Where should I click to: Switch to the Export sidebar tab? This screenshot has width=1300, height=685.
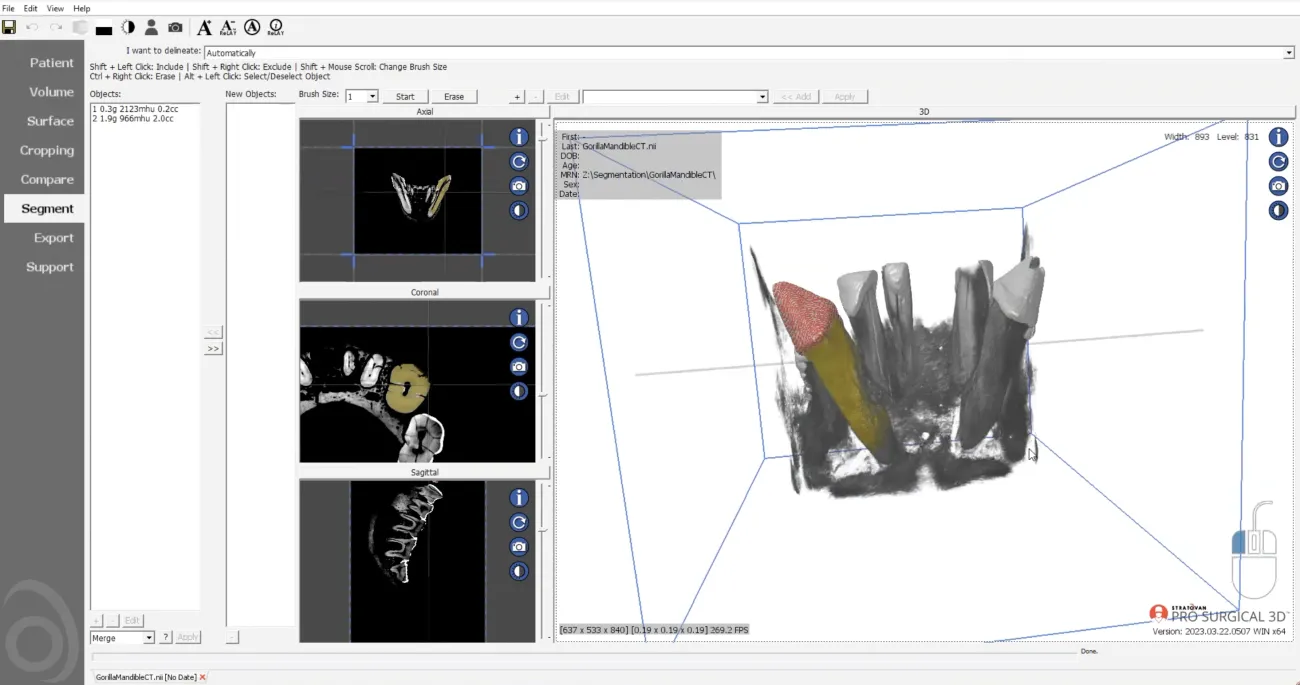click(53, 238)
